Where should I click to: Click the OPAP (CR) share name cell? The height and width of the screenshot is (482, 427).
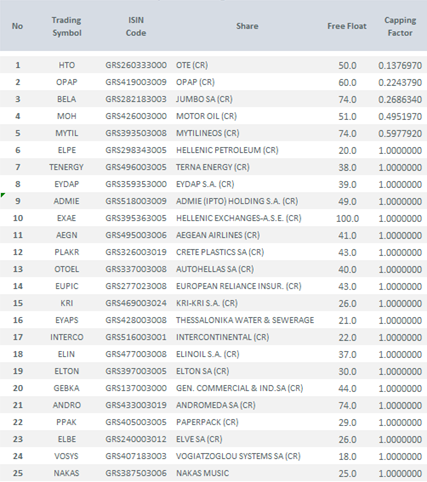point(195,82)
